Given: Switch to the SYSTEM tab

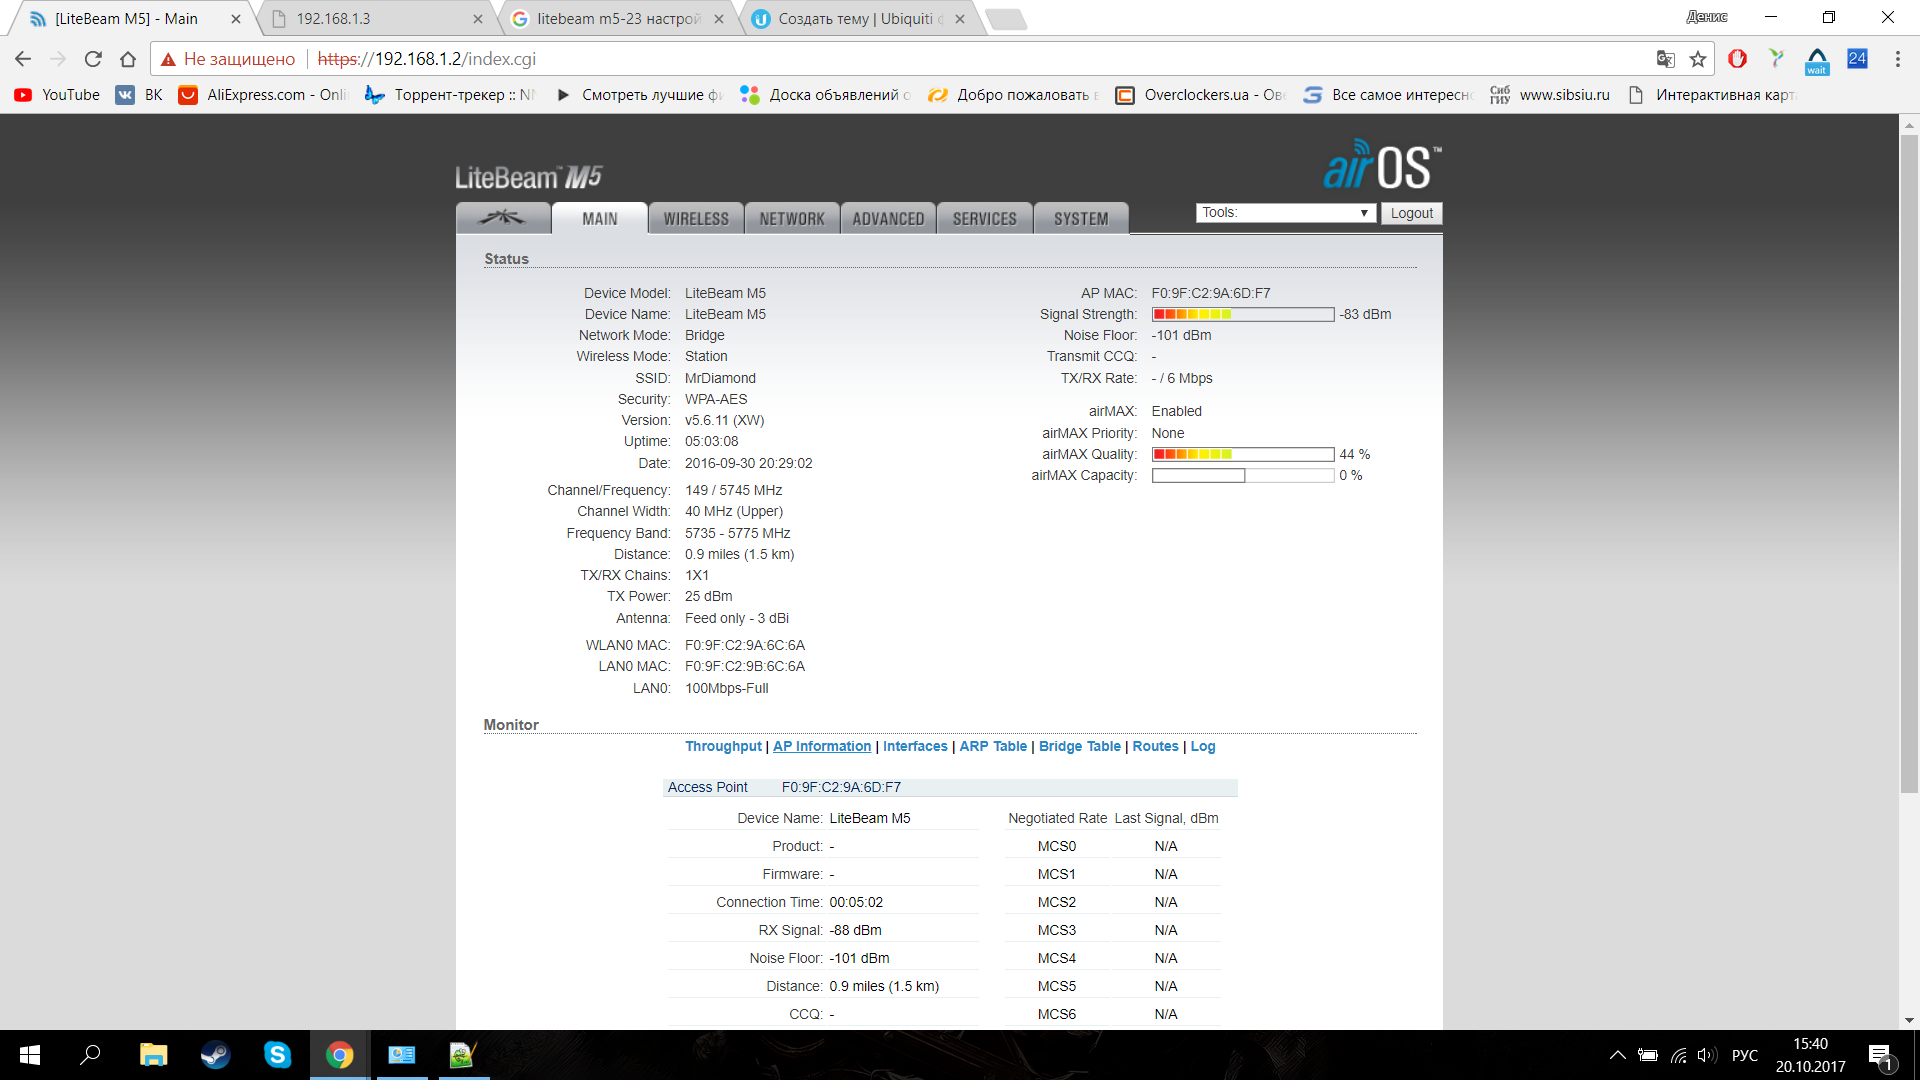Looking at the screenshot, I should [x=1081, y=218].
